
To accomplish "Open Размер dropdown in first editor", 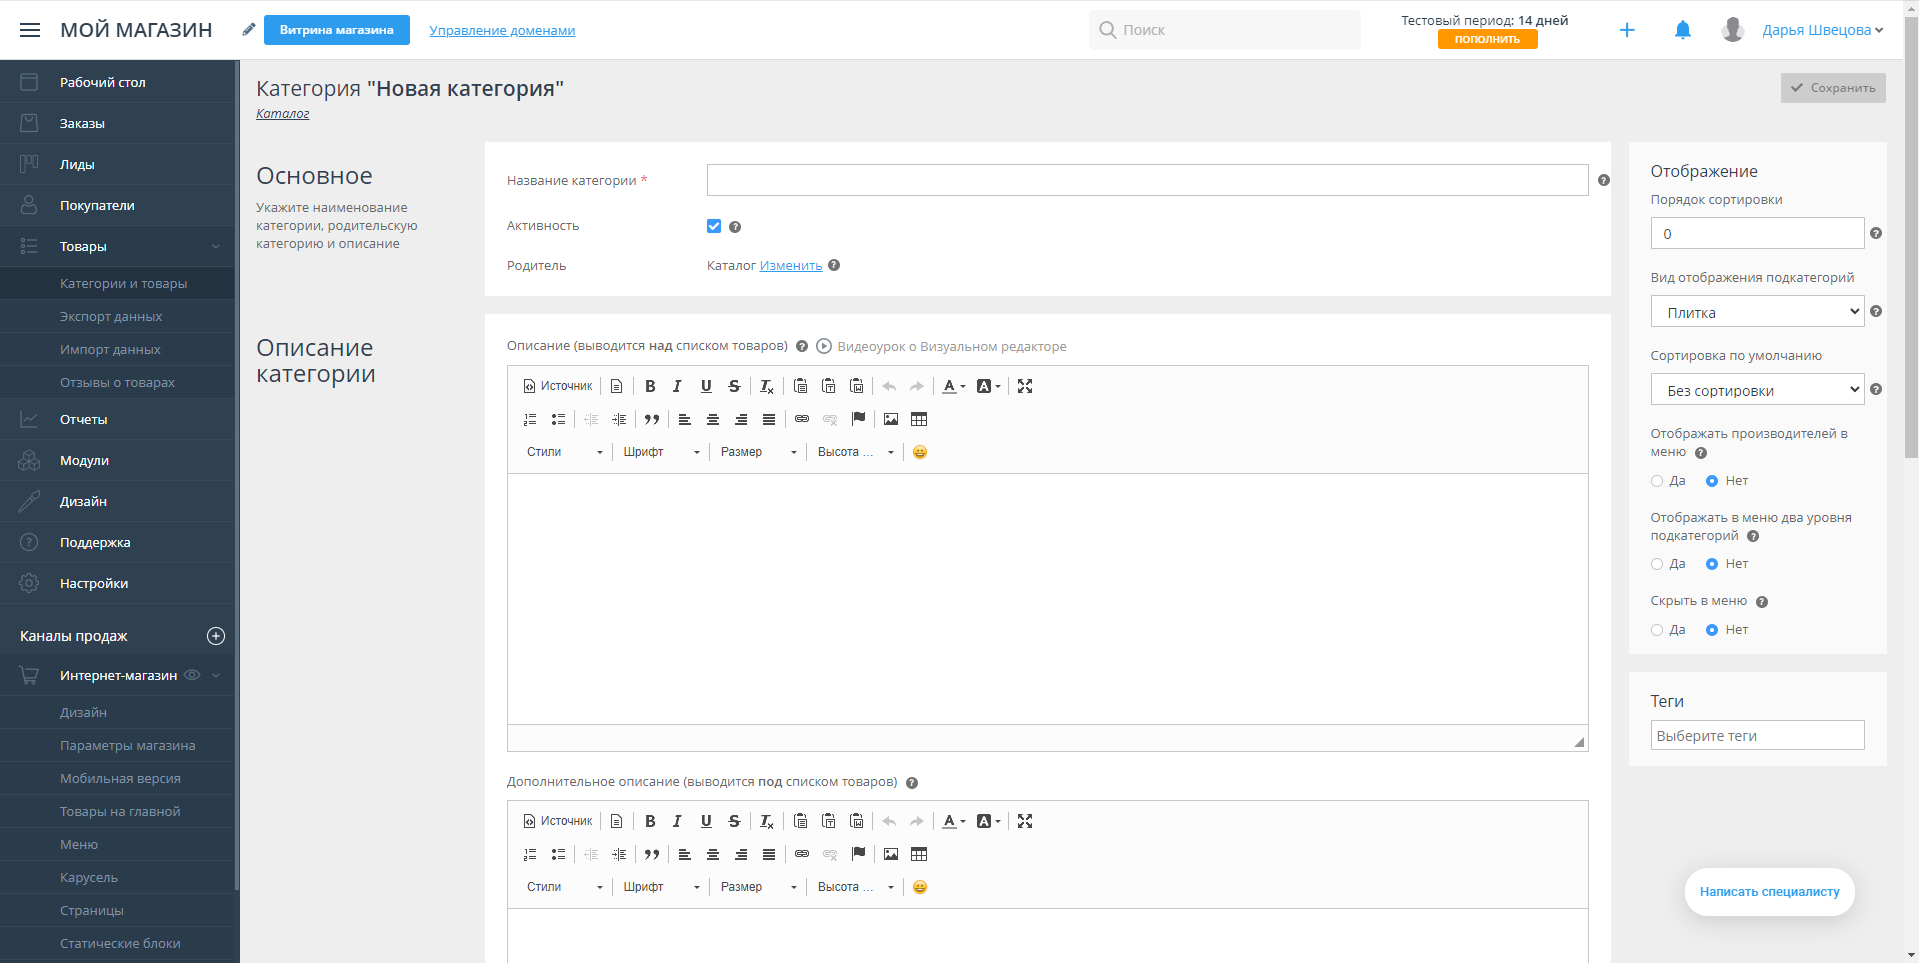I will click(x=758, y=452).
